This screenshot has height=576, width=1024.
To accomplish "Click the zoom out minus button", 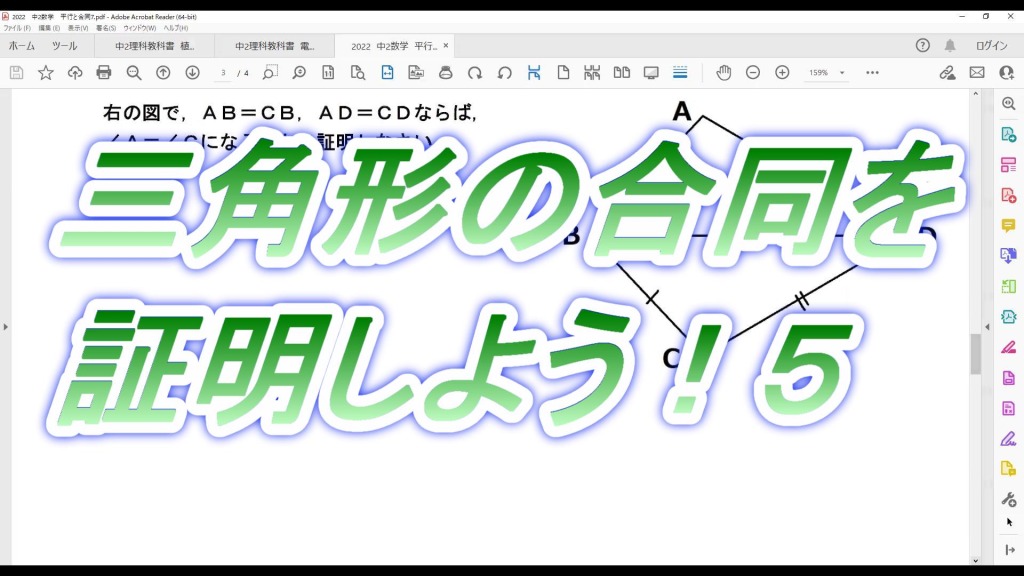I will [753, 73].
